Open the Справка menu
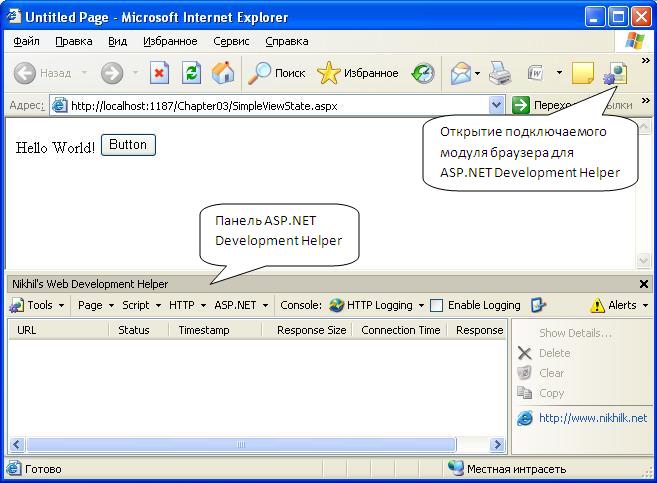Image resolution: width=657 pixels, height=483 pixels. point(287,41)
